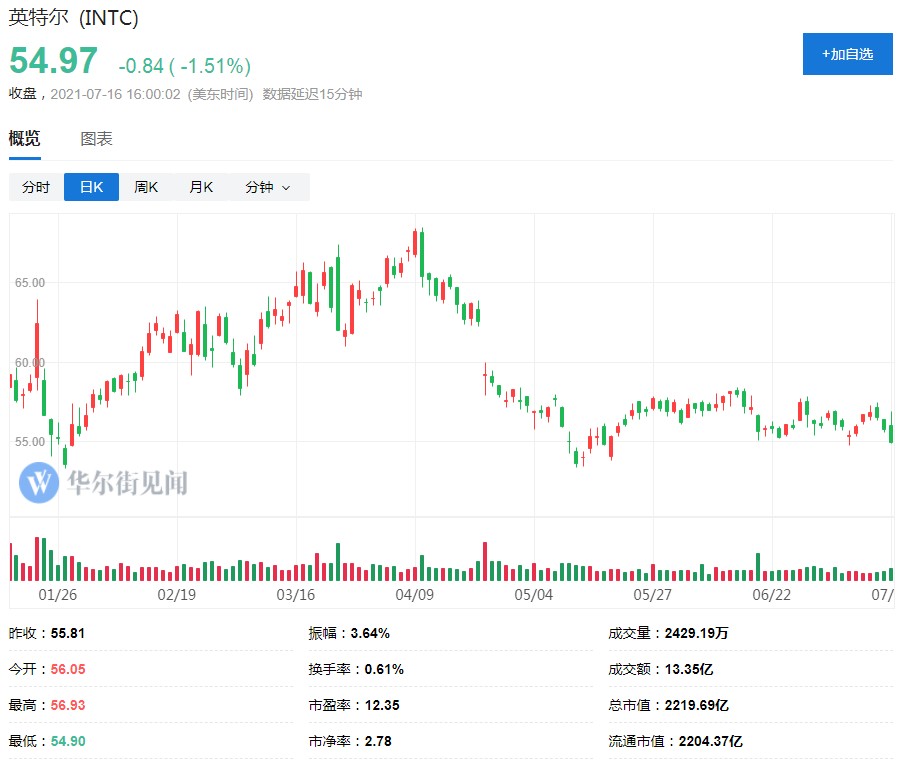Click the 总市值 value 2219.69亿
Image resolution: width=901 pixels, height=762 pixels.
[697, 705]
